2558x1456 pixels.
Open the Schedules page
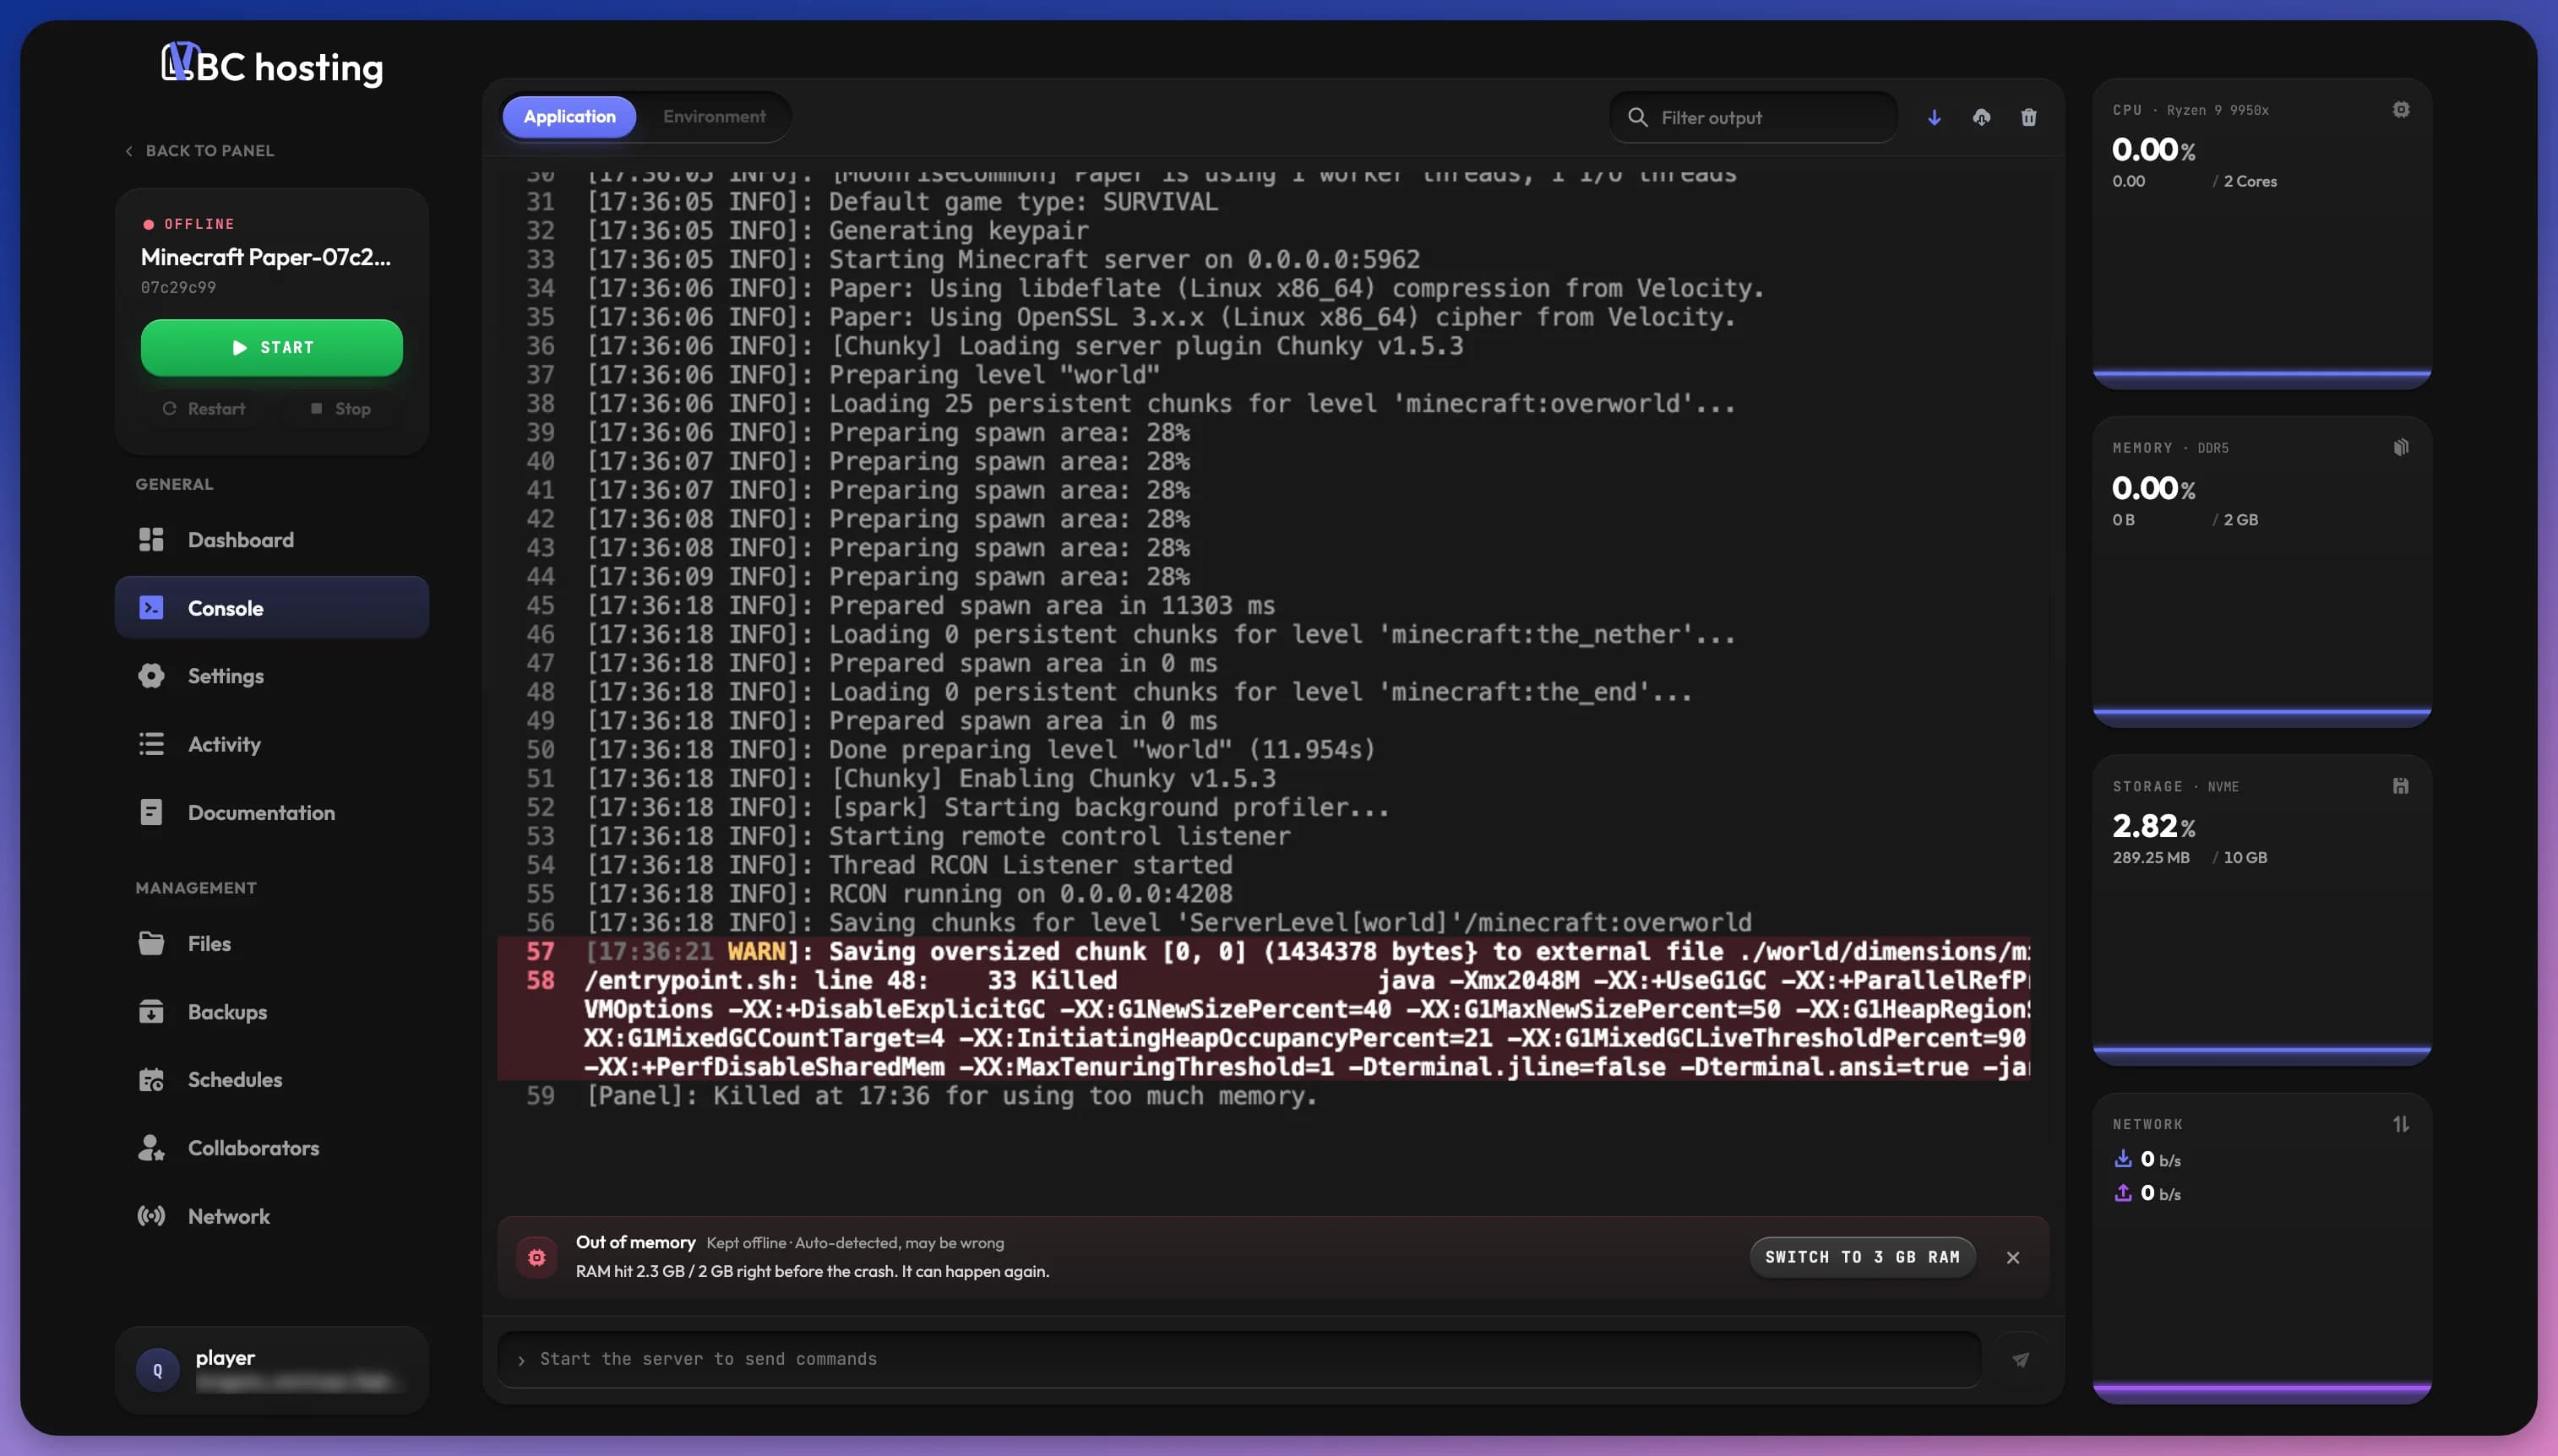click(272, 1079)
